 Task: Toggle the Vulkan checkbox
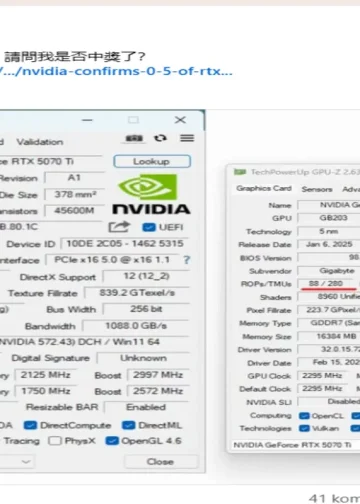tap(304, 428)
